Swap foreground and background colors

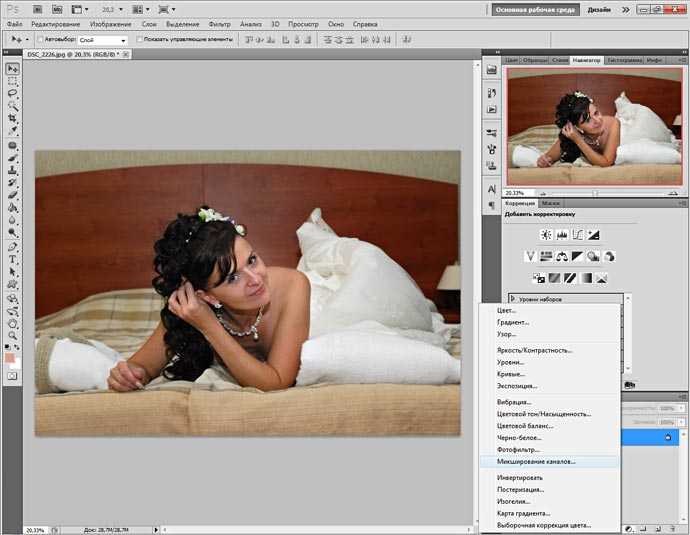pos(18,348)
